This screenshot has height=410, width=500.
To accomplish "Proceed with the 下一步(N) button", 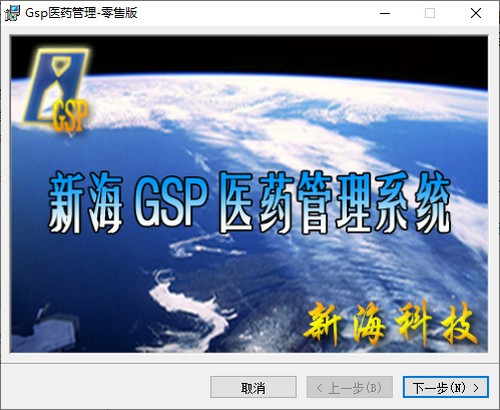I will (x=446, y=387).
